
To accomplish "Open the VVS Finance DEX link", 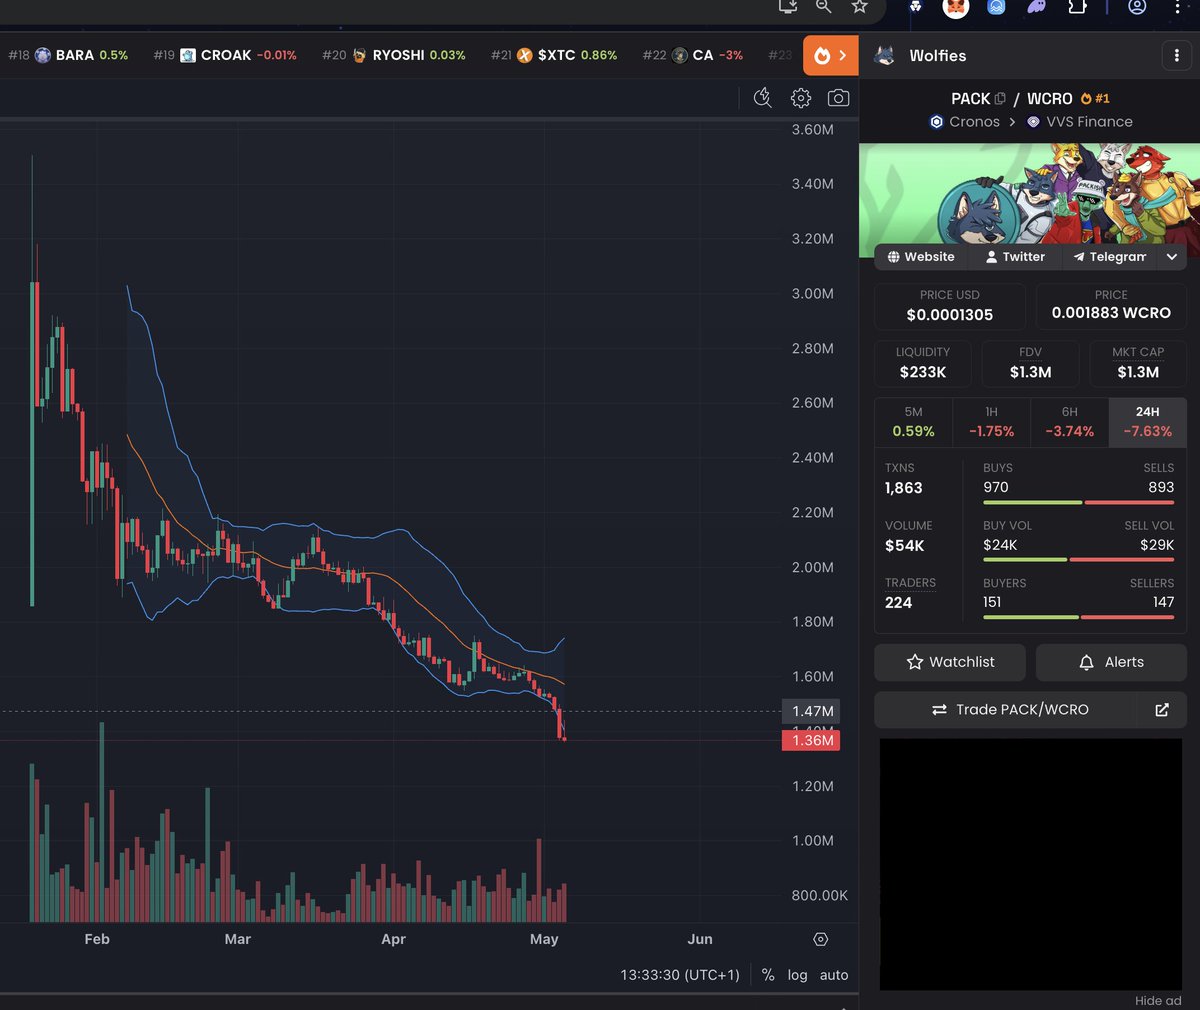I will click(x=1079, y=122).
